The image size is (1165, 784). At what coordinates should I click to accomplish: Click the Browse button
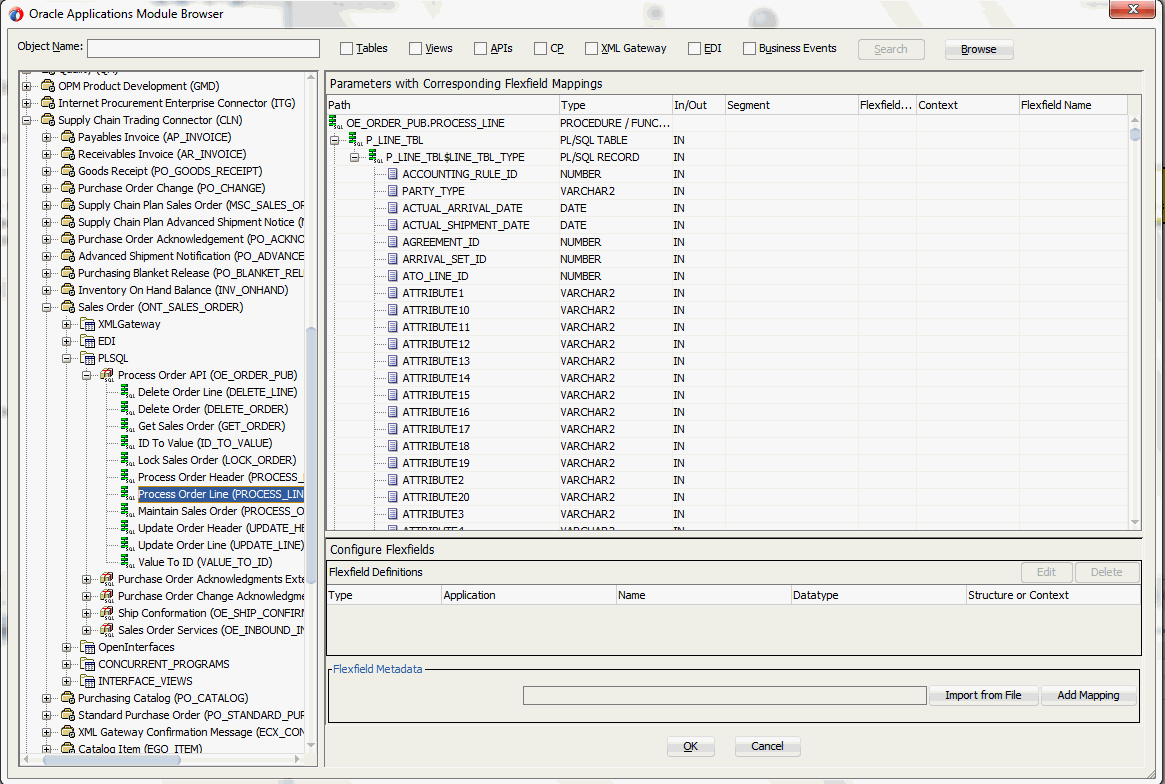[x=979, y=49]
